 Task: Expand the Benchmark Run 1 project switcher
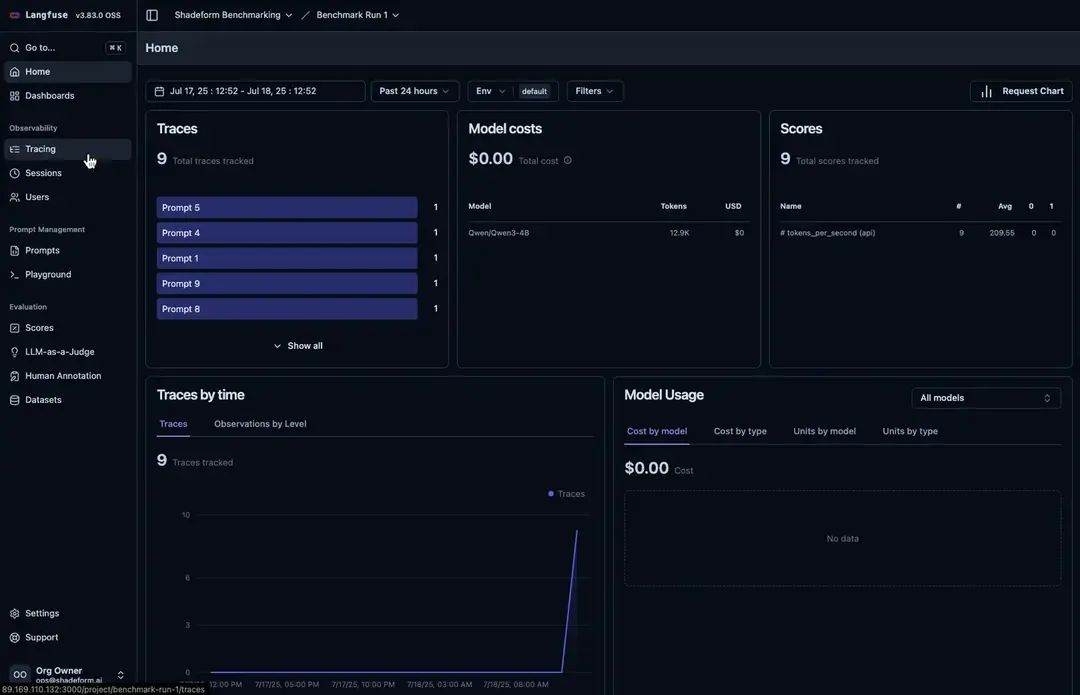coord(357,15)
